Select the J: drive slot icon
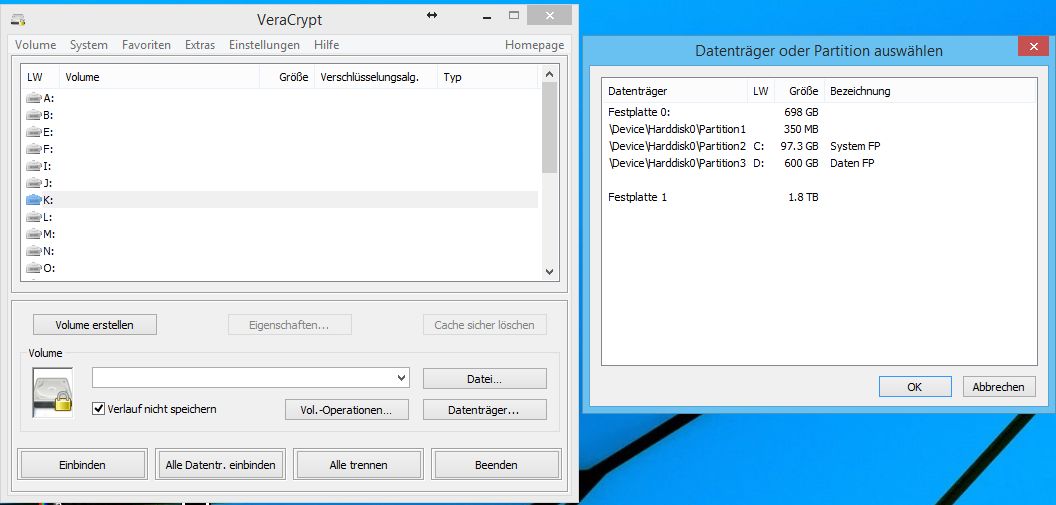The height and width of the screenshot is (505, 1056). (34, 183)
